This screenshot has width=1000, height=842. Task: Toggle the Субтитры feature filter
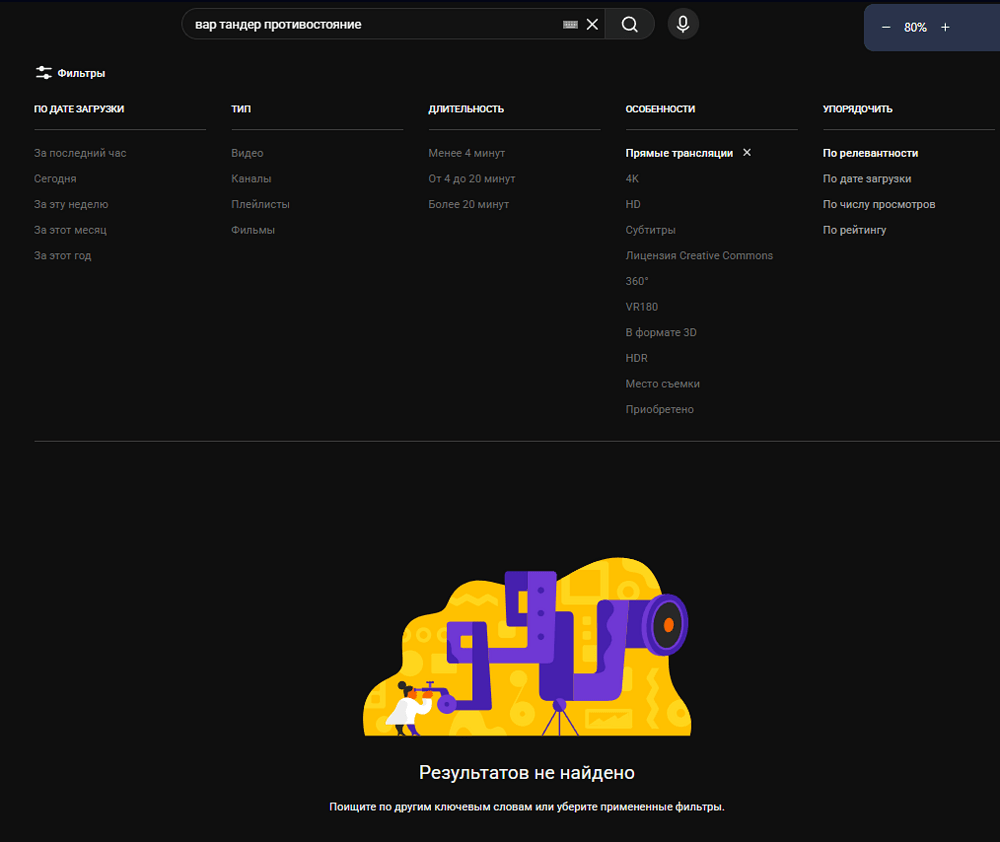(650, 230)
